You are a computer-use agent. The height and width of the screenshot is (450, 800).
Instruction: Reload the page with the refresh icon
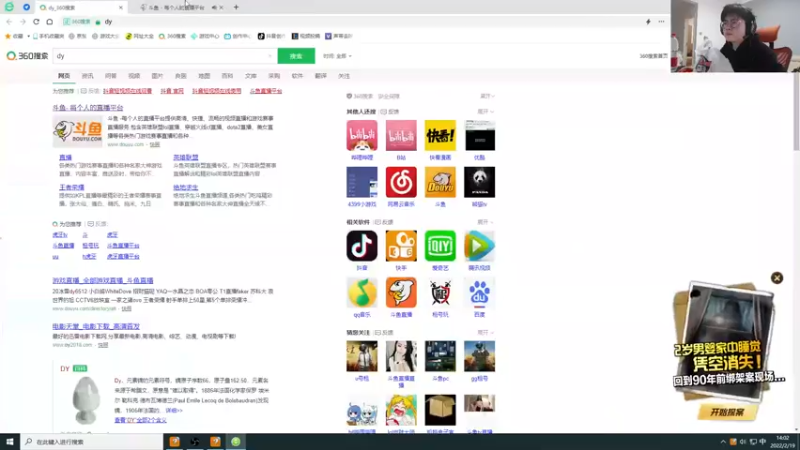pos(36,22)
